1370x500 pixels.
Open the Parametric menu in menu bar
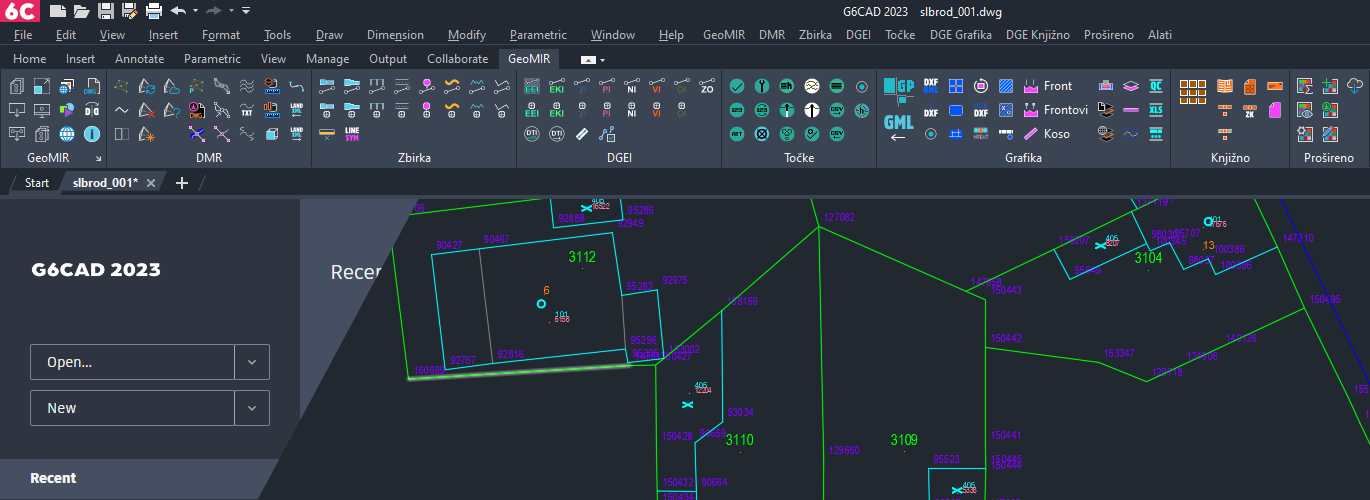tap(538, 35)
